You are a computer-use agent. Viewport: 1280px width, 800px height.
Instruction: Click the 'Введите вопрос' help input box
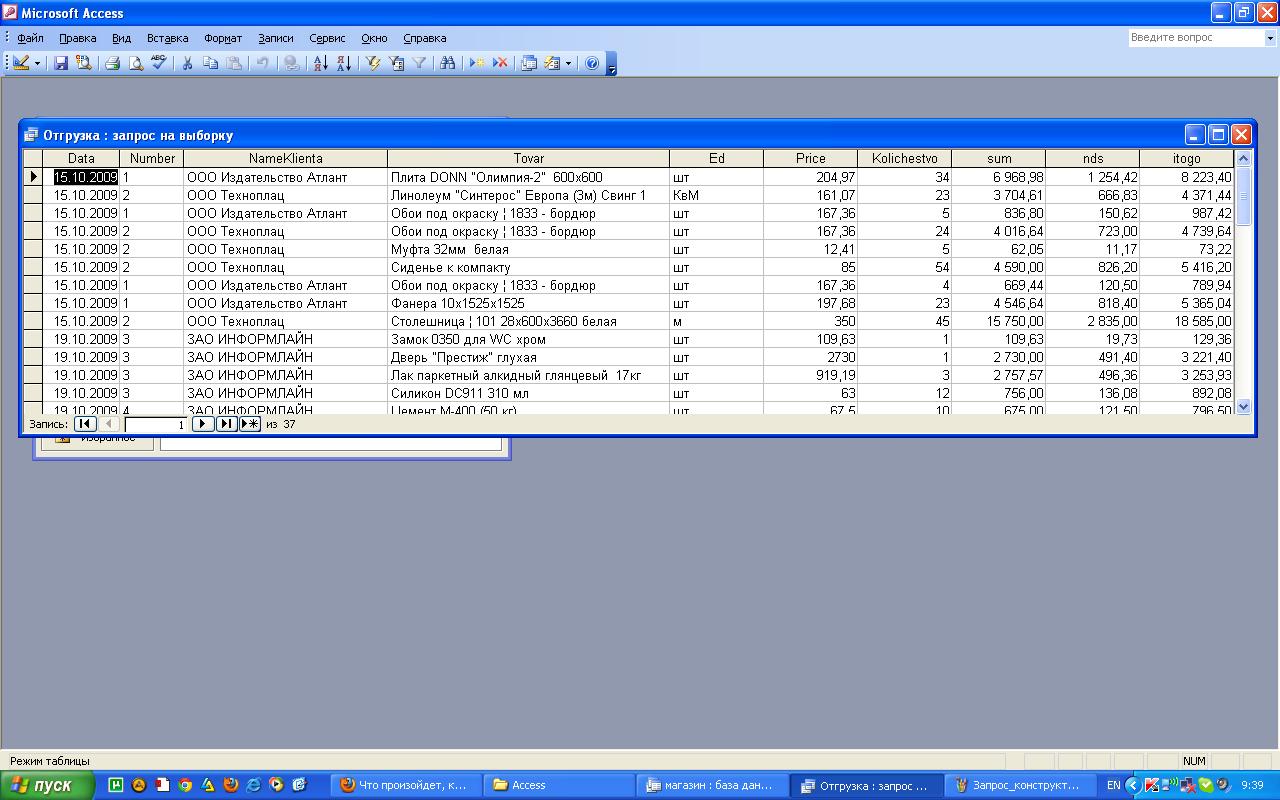tap(1196, 38)
